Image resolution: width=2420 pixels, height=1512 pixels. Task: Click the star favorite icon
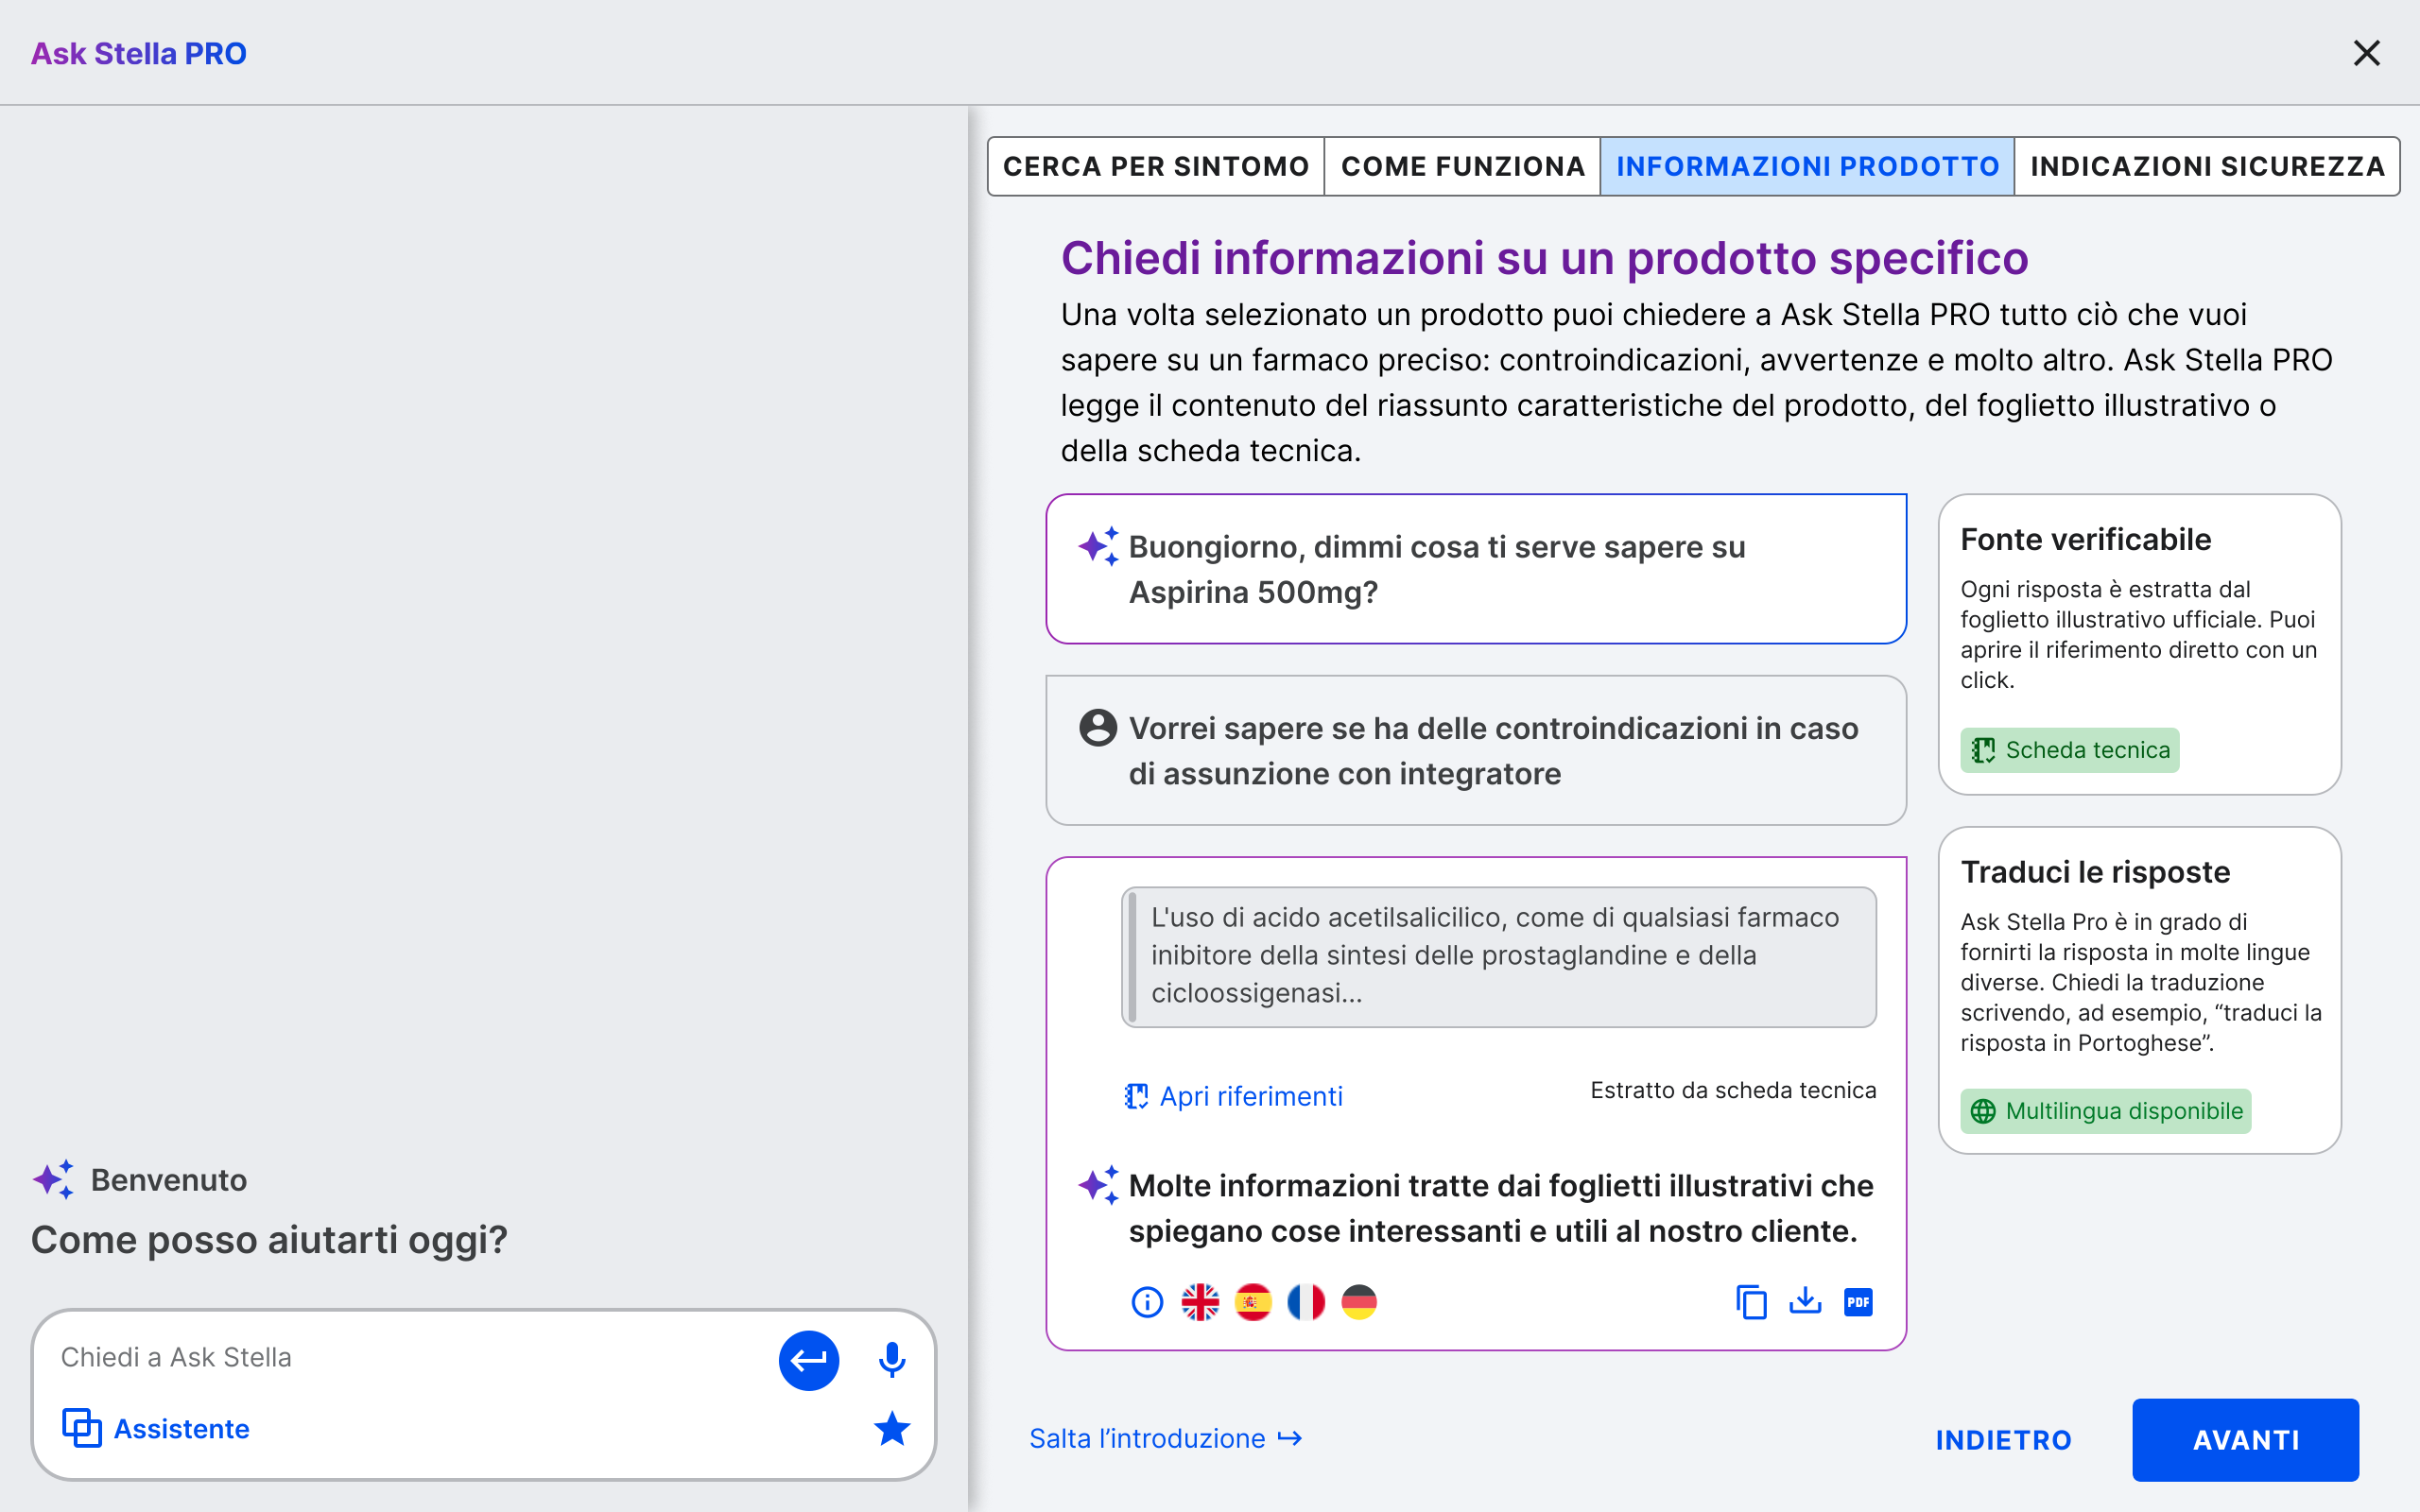[892, 1428]
